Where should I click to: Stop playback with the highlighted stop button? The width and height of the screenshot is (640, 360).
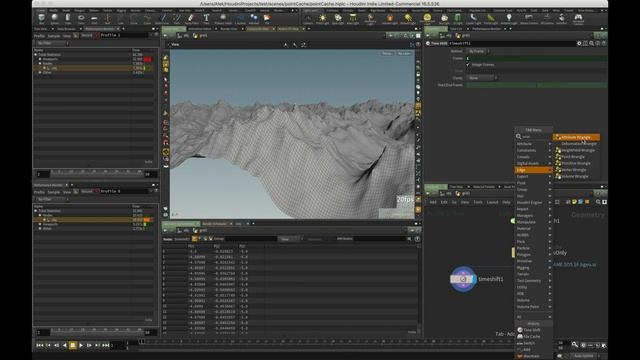pyautogui.click(x=73, y=345)
